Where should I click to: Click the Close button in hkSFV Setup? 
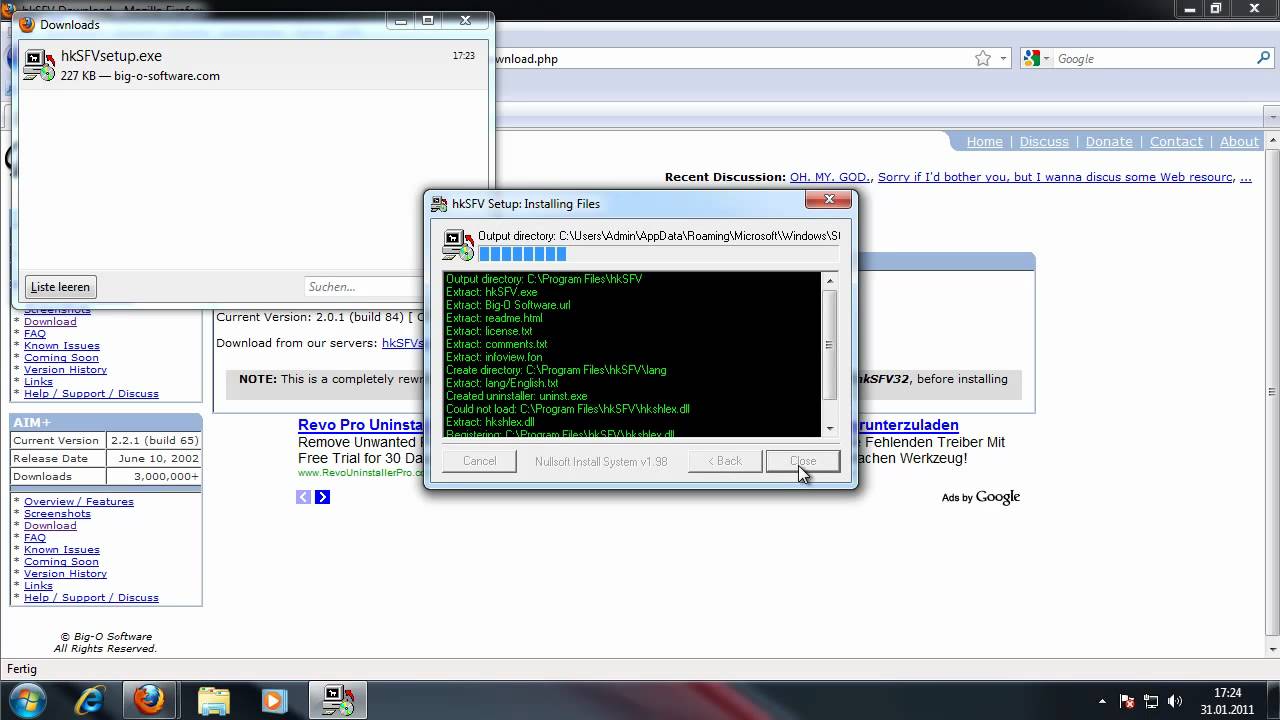(802, 461)
